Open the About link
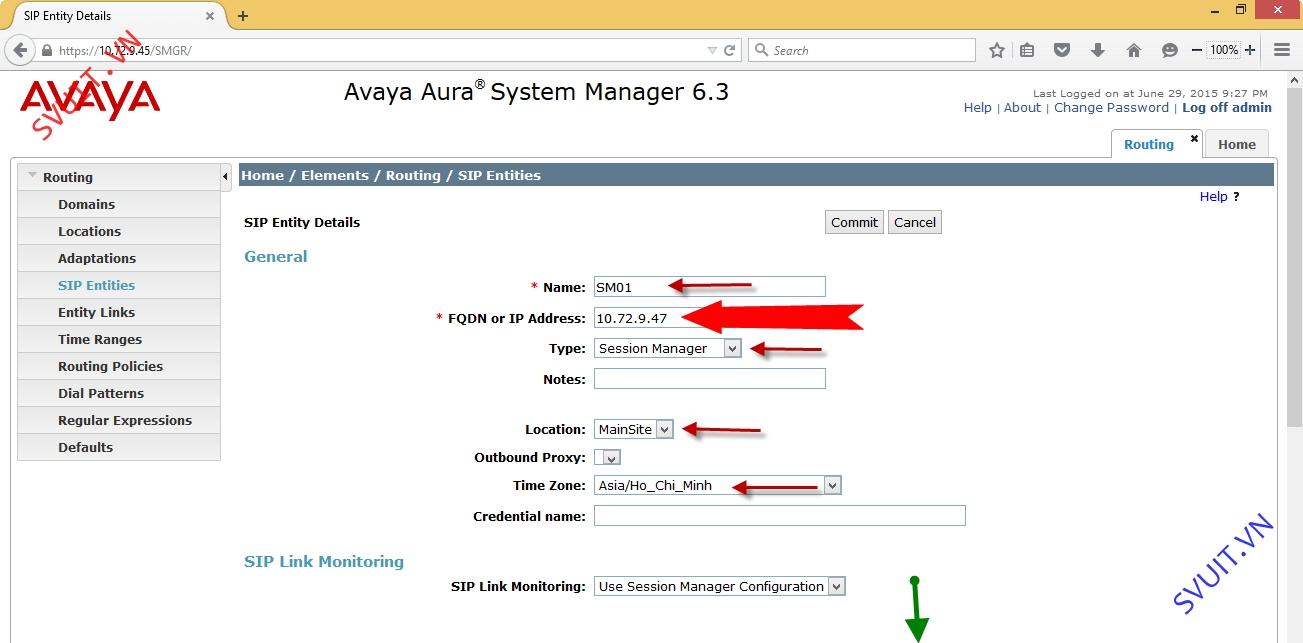The image size is (1303, 643). (1022, 108)
